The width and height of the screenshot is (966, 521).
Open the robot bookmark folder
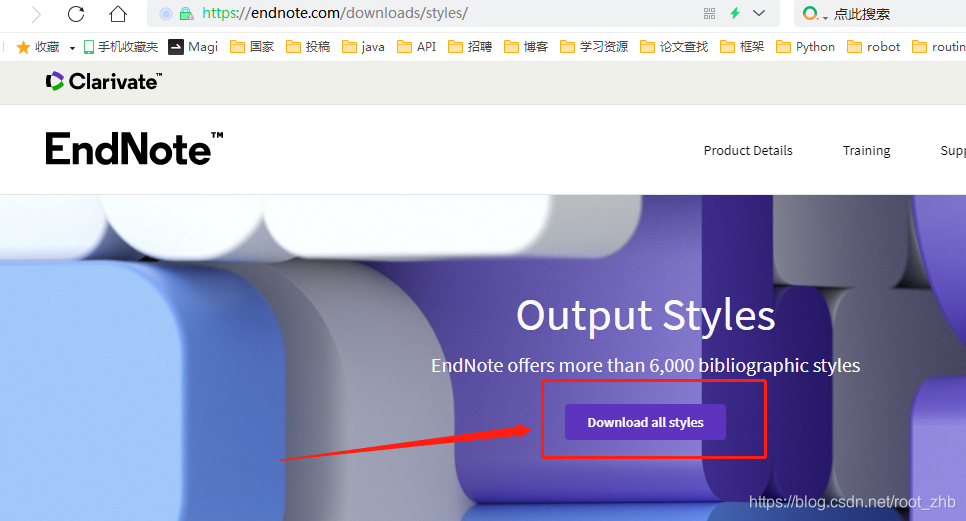874,47
